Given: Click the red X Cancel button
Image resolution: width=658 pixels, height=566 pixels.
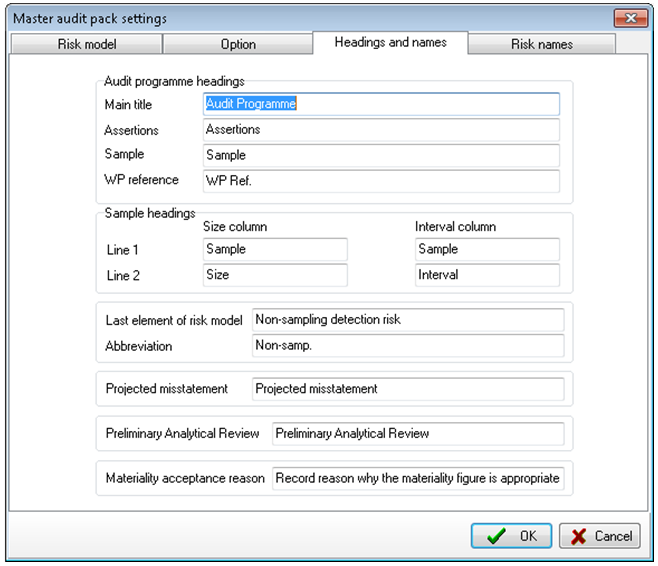Looking at the screenshot, I should [600, 535].
